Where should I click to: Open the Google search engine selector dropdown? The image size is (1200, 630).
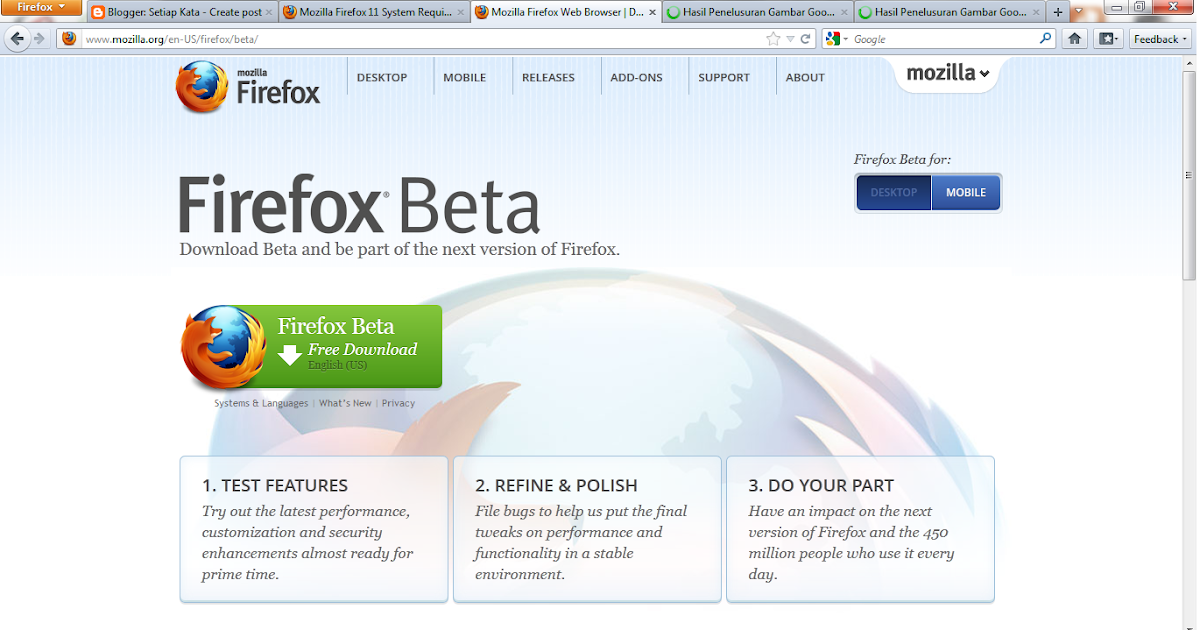pyautogui.click(x=836, y=39)
